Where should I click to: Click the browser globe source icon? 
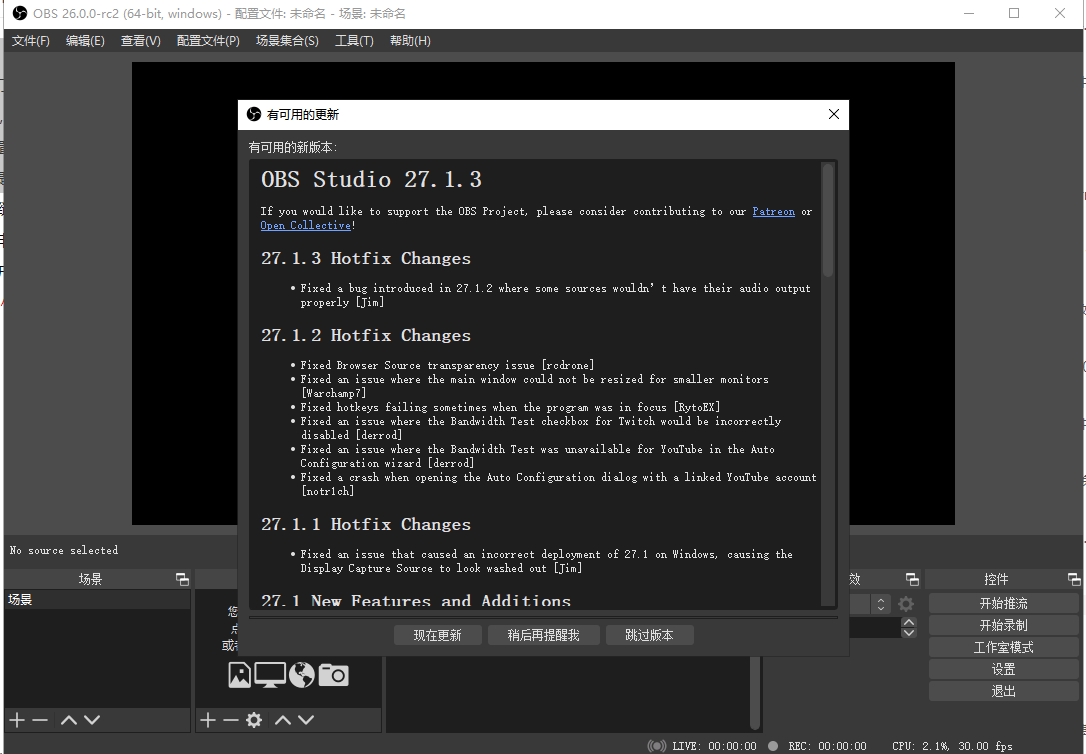[x=301, y=675]
